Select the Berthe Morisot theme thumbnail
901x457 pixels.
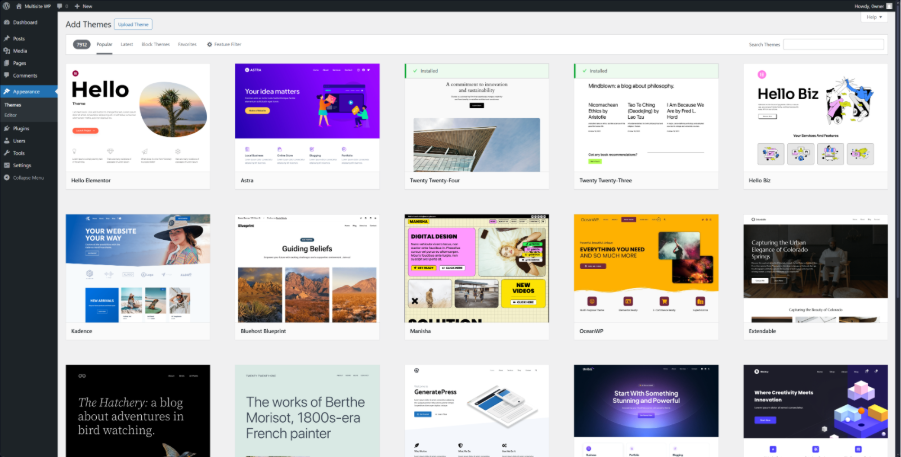pos(307,411)
